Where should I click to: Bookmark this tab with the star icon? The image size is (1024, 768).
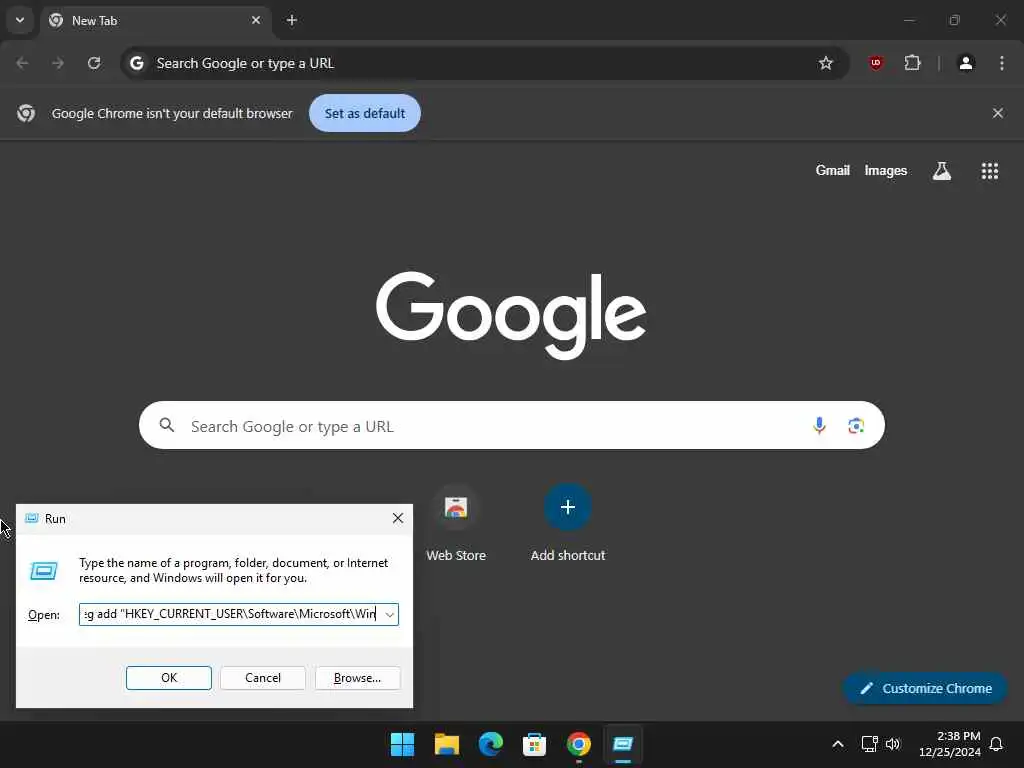pyautogui.click(x=825, y=63)
